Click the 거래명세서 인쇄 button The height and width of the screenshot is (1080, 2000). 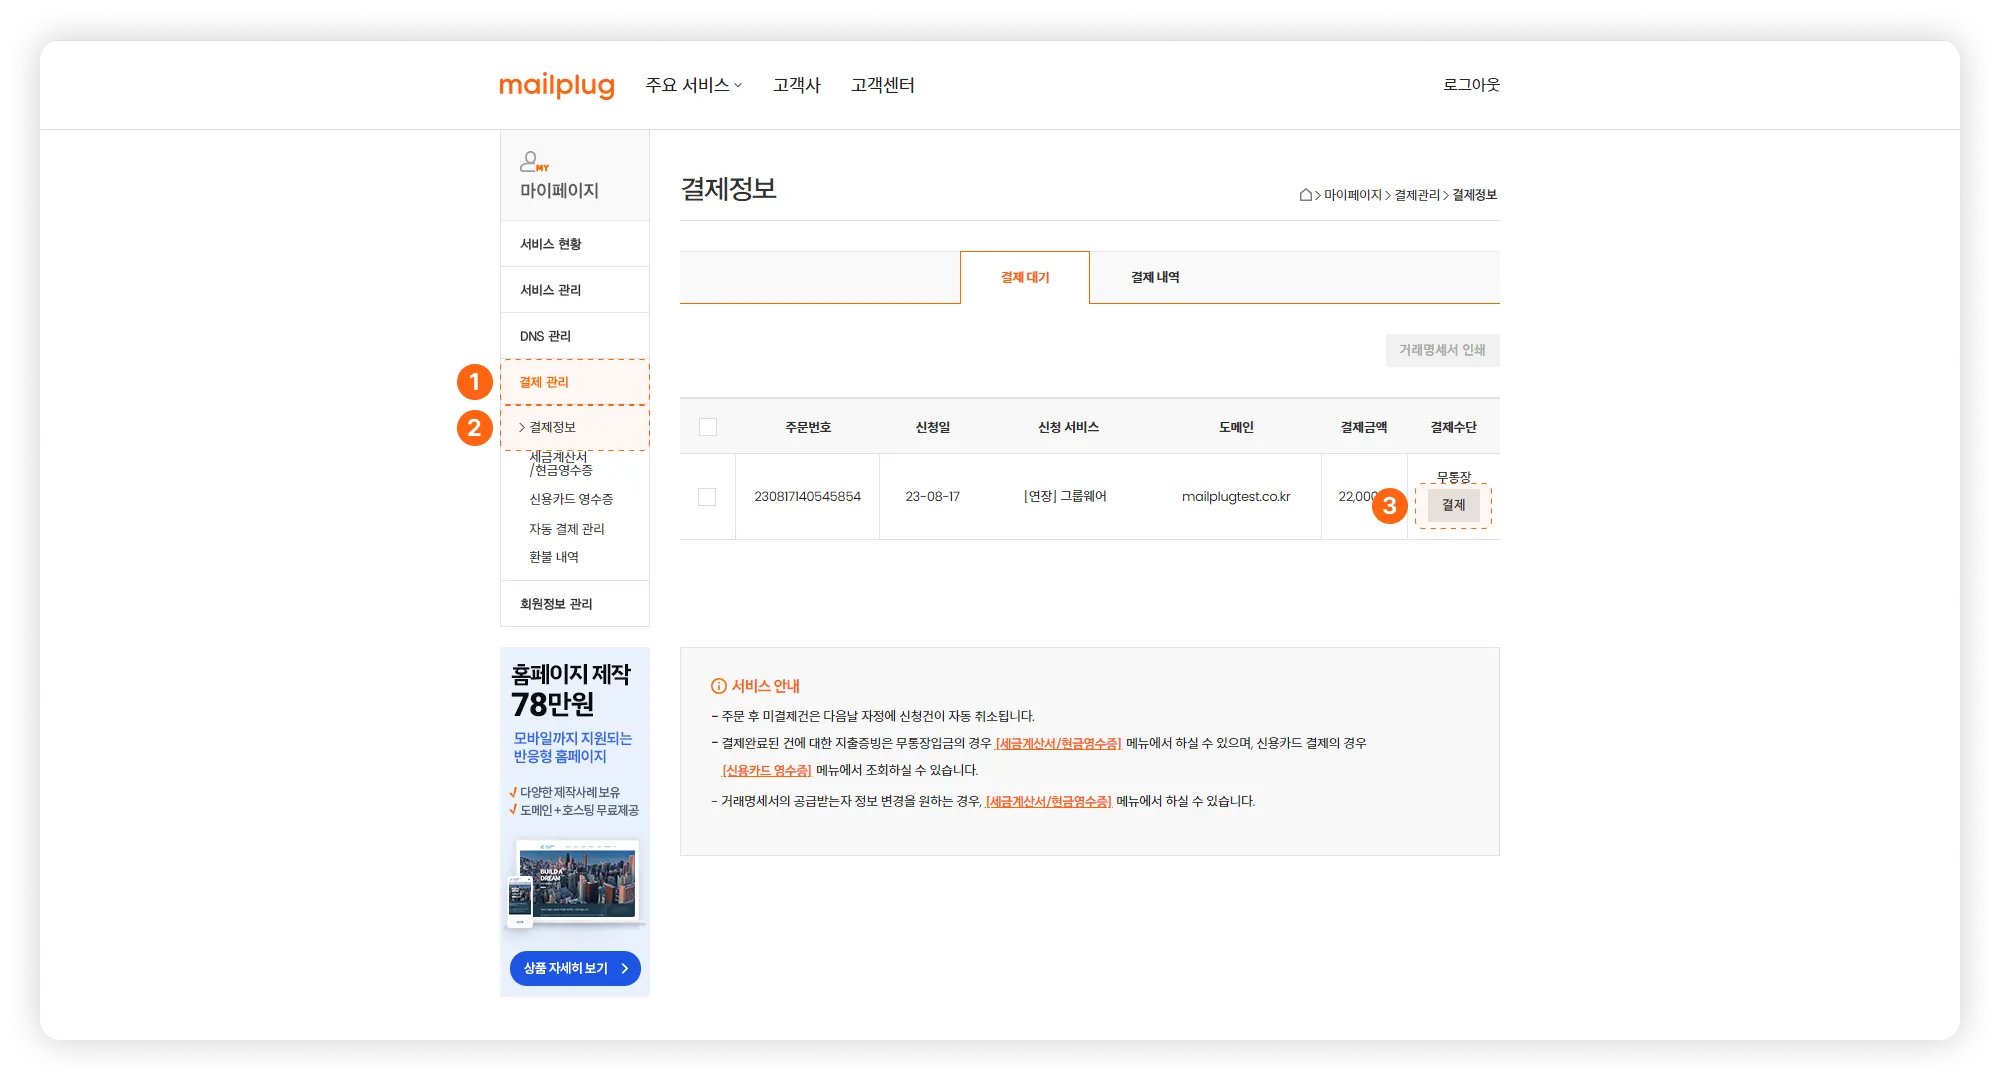(x=1441, y=350)
